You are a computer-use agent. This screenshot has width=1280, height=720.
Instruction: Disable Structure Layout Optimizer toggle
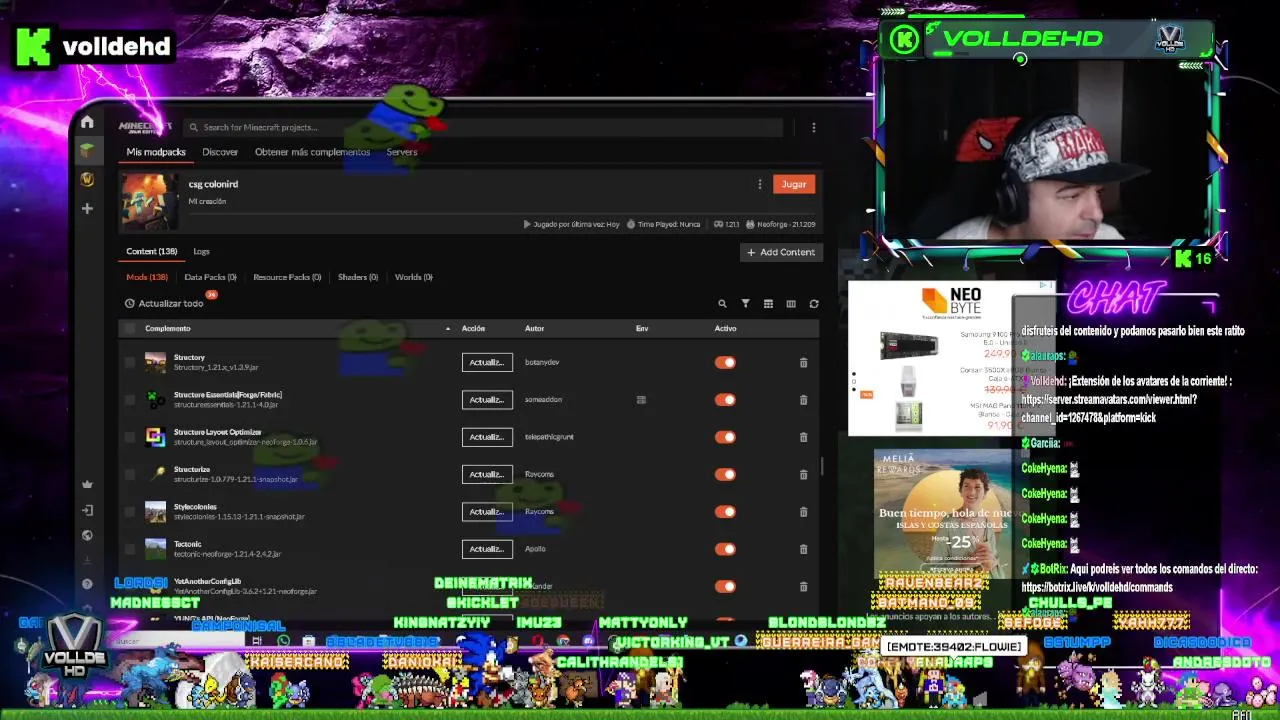click(x=725, y=437)
